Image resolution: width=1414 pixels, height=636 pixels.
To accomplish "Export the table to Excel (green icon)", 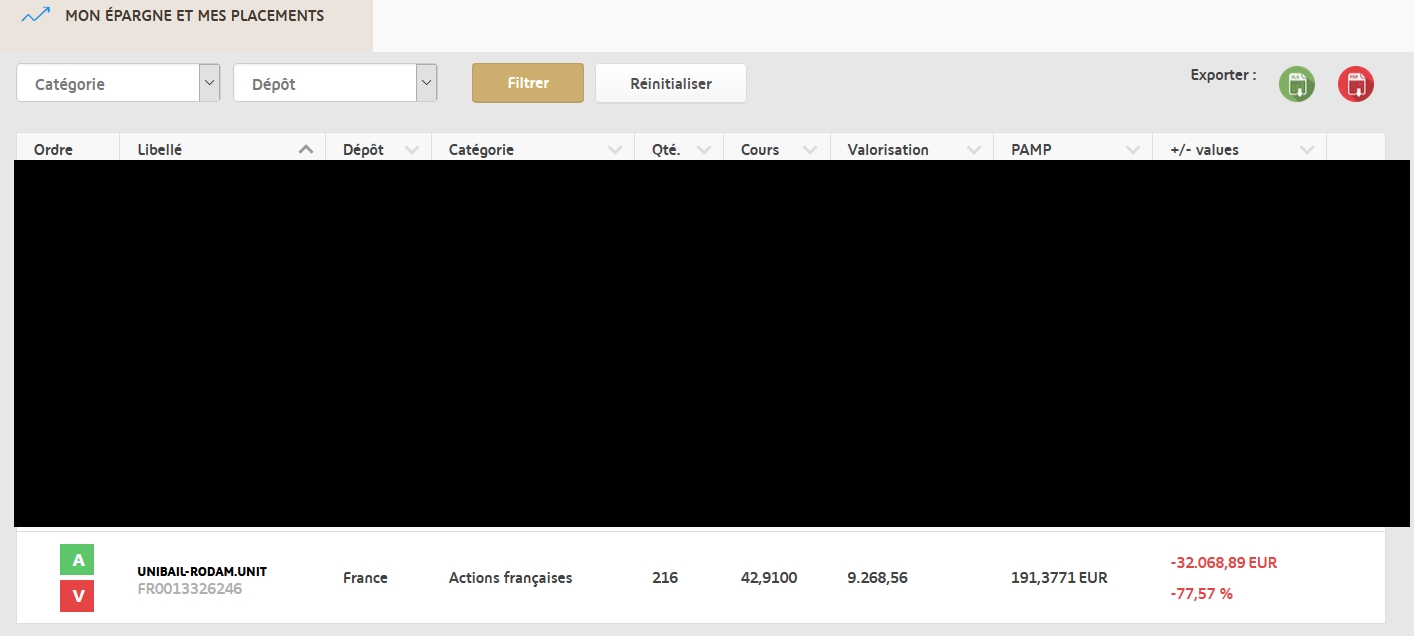I will click(1297, 84).
